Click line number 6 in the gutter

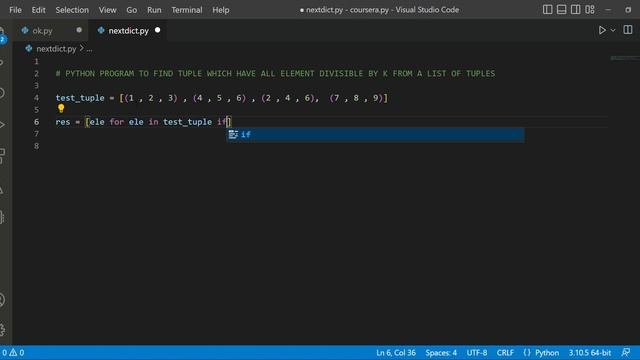[36, 122]
